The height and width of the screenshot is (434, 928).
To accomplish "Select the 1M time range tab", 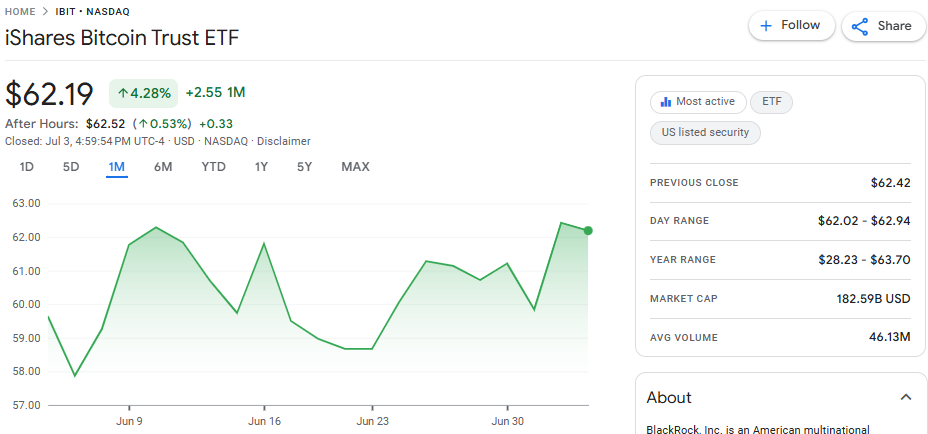I will click(x=117, y=167).
